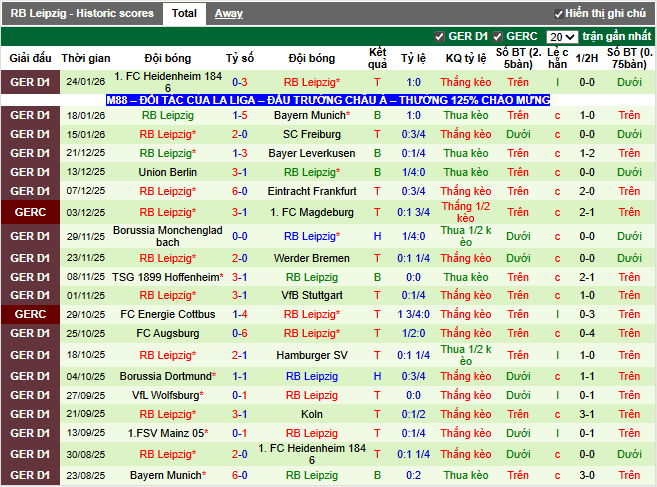Screen dimensions: 657x487
Task: Open 1. FC Magdeburg team link
Action: coord(312,212)
